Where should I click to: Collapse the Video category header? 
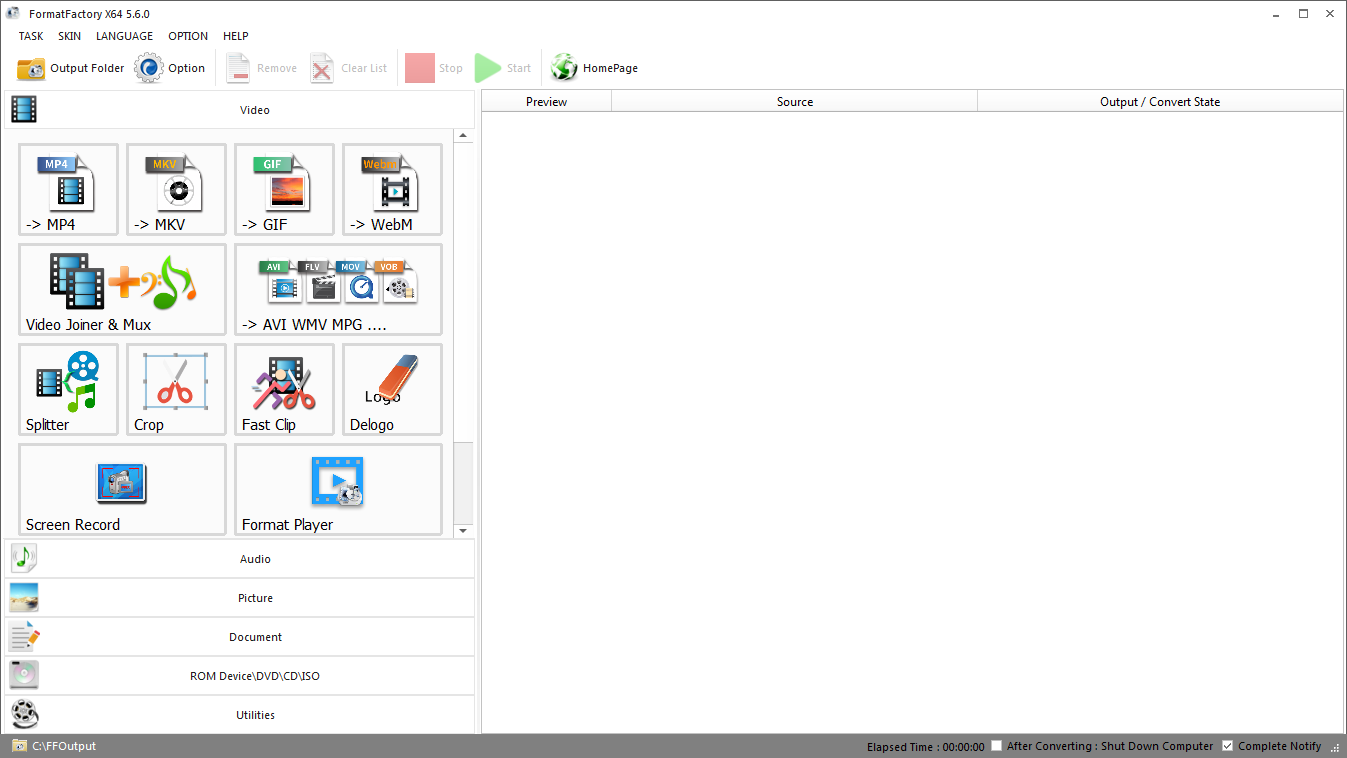pos(240,110)
